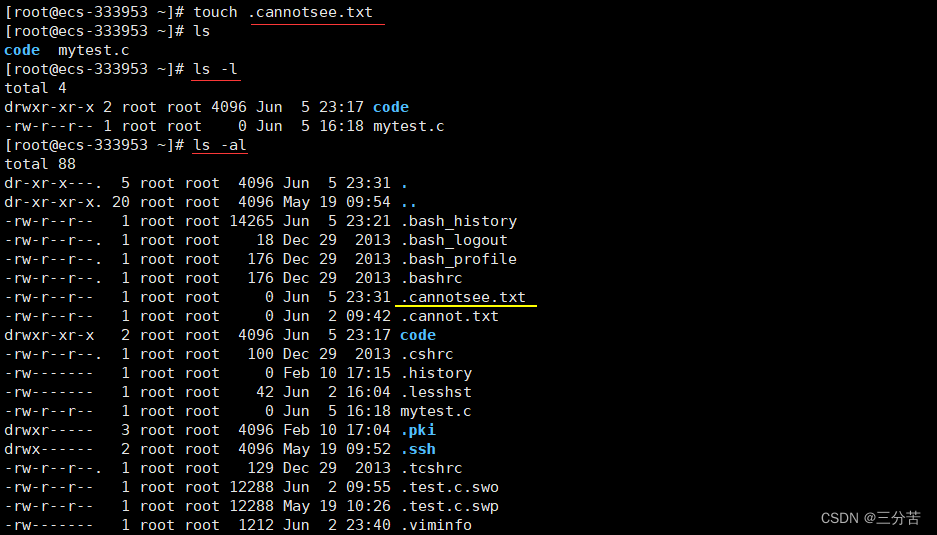Click the size value 129
The image size is (937, 535).
261,468
